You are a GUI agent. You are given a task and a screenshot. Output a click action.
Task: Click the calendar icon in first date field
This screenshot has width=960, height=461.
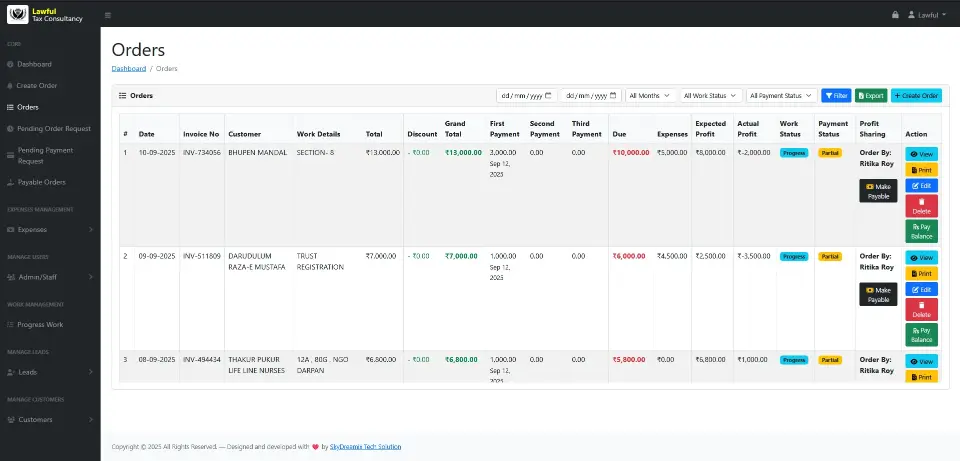pyautogui.click(x=549, y=96)
